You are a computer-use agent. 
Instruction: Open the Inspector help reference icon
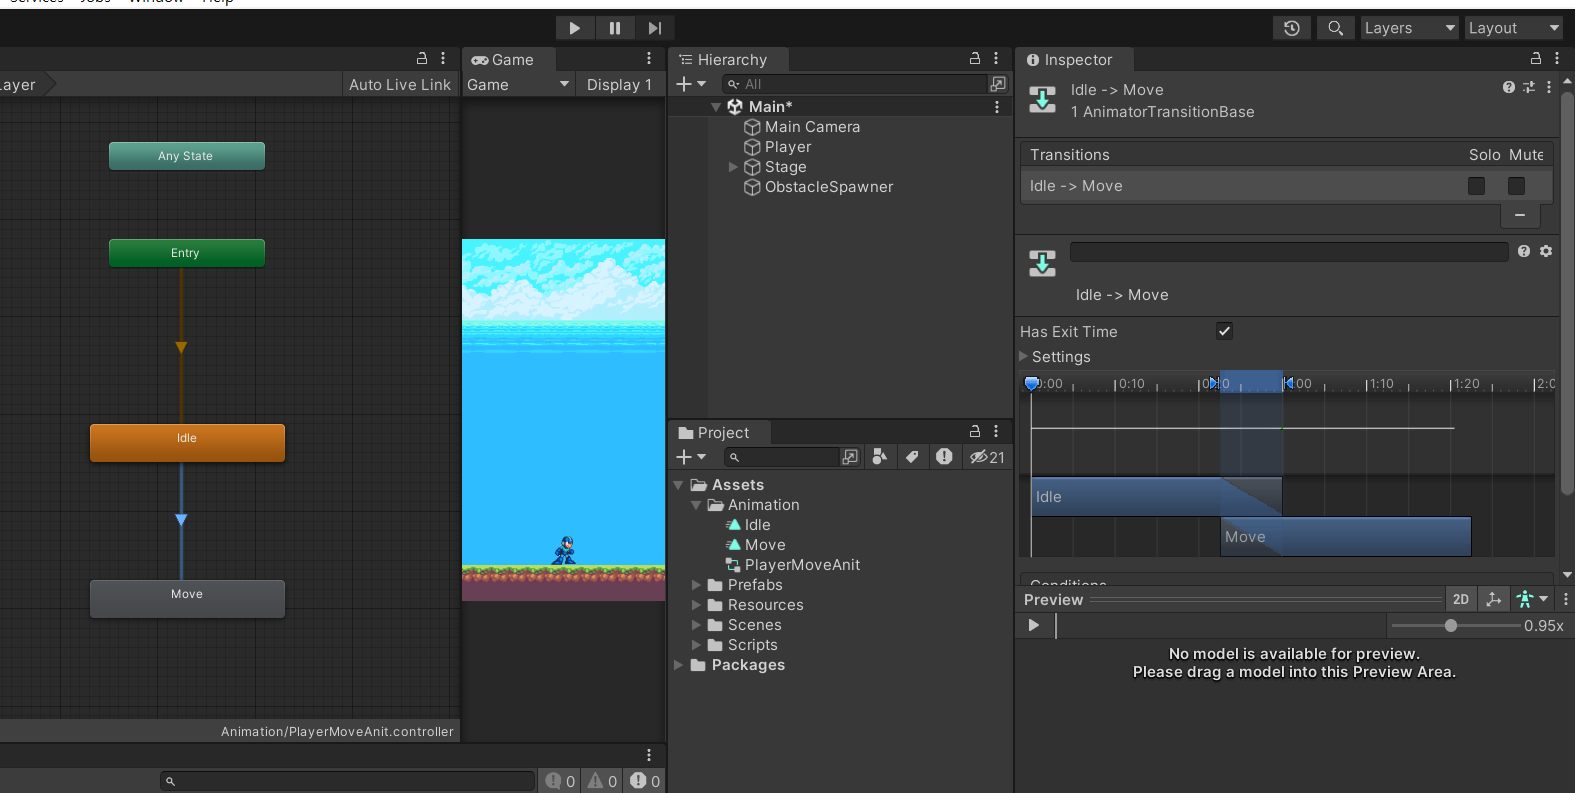pyautogui.click(x=1509, y=88)
